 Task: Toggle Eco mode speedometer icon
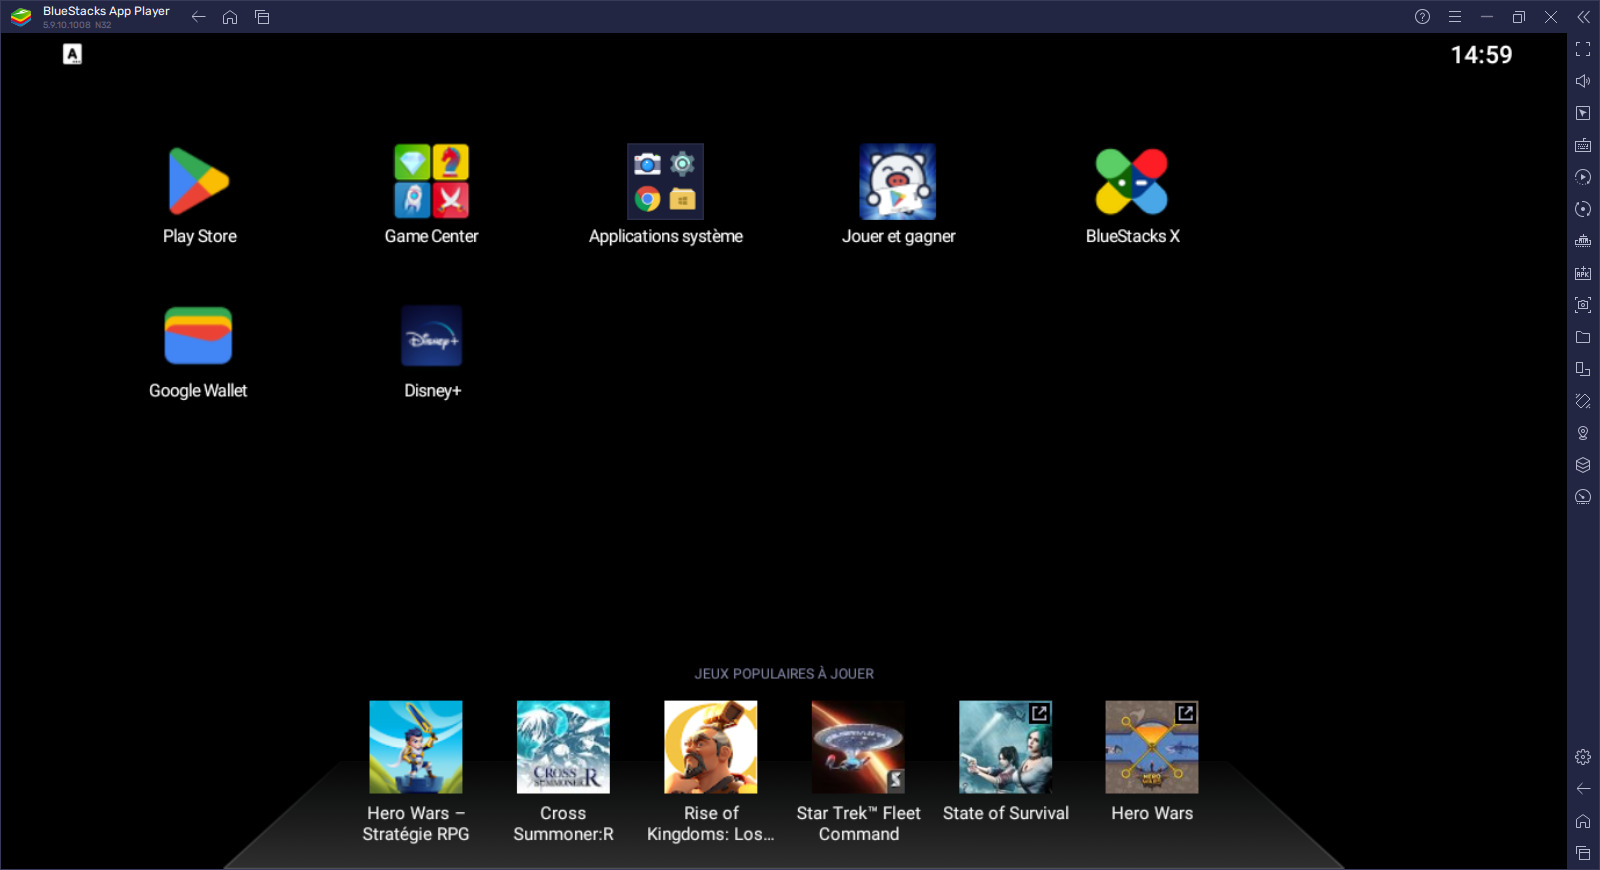click(x=1583, y=497)
